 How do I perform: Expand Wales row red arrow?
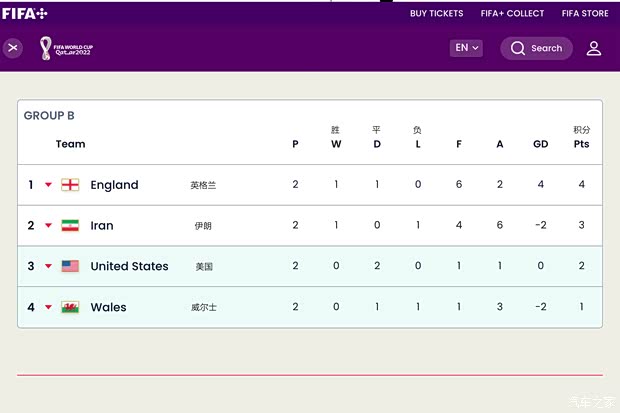click(x=48, y=308)
